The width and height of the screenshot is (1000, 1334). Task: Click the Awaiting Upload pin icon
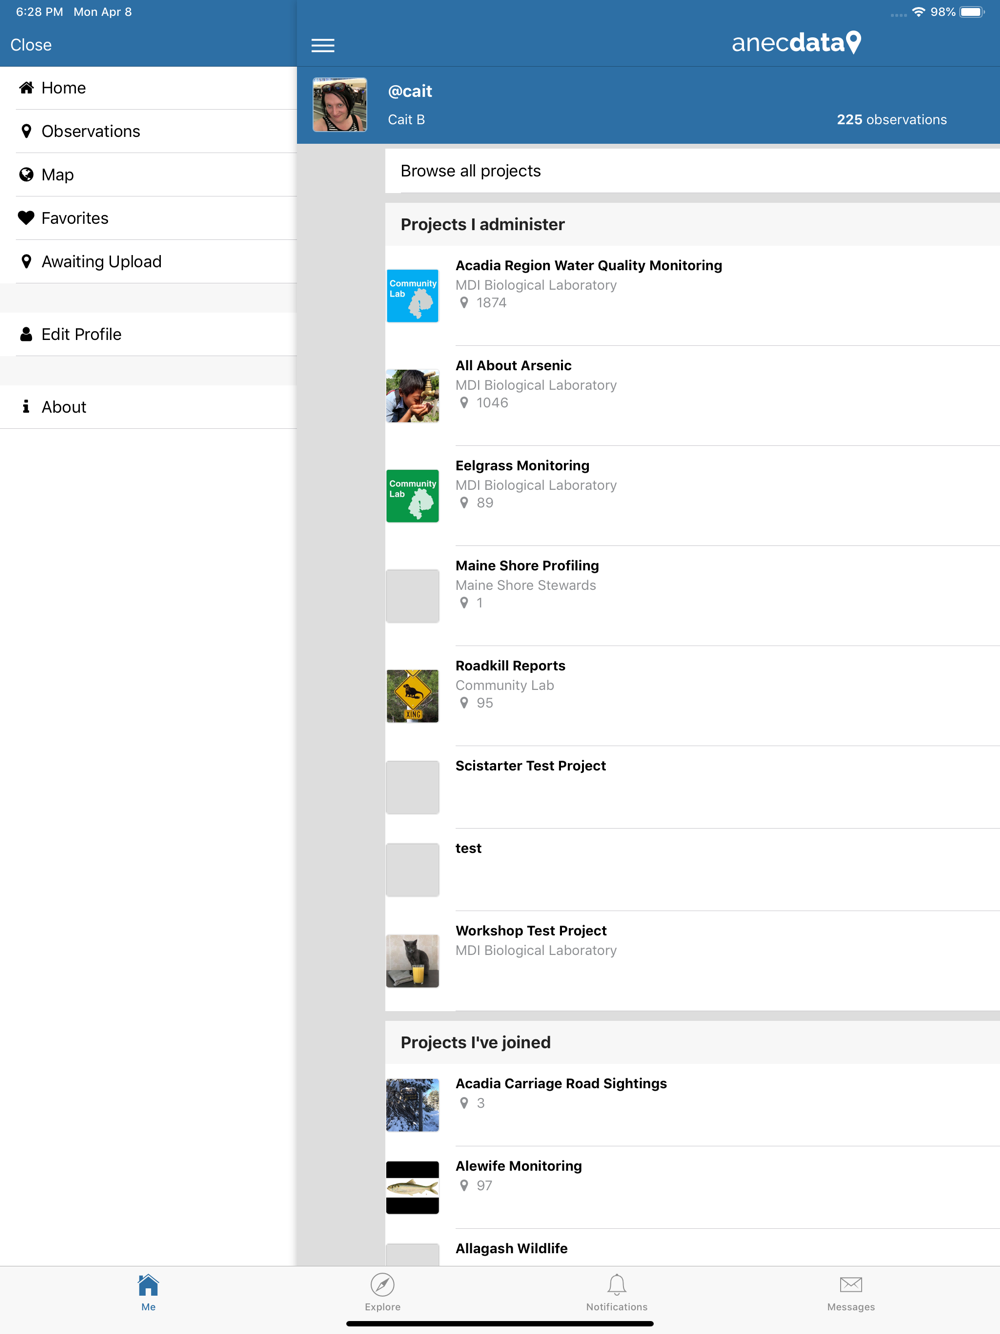[26, 261]
